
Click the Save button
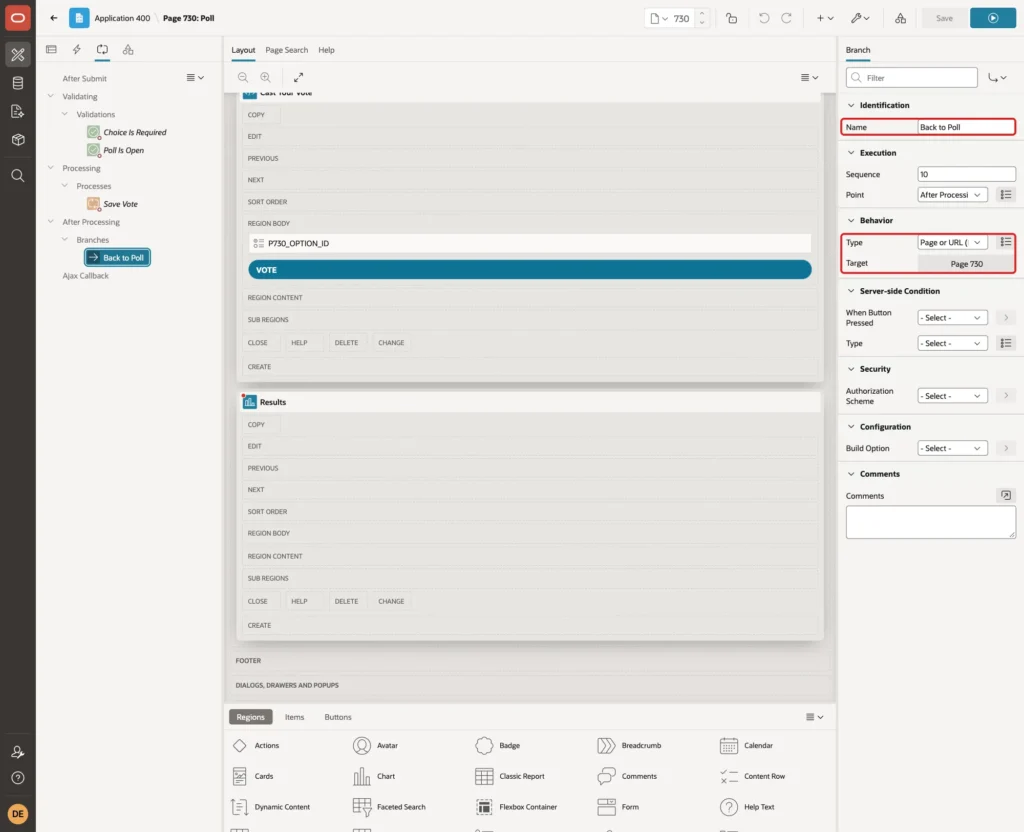click(x=944, y=18)
